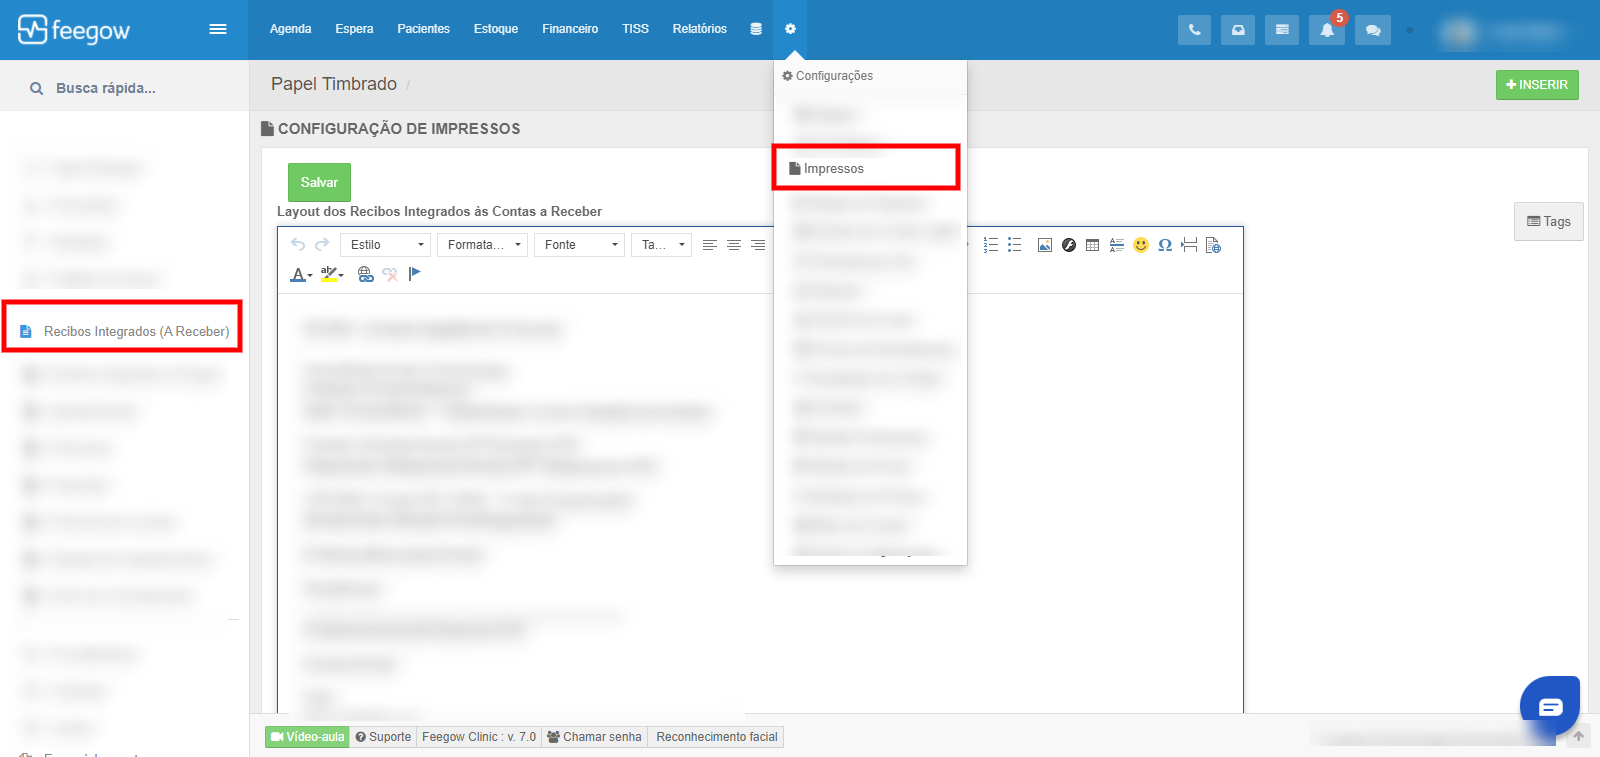Viewport: 1600px width, 757px height.
Task: Center align text in the editor
Action: [x=734, y=245]
